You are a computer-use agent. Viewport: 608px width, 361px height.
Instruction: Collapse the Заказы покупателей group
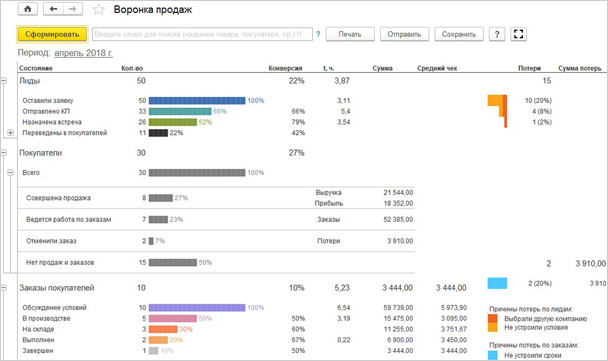point(3,288)
